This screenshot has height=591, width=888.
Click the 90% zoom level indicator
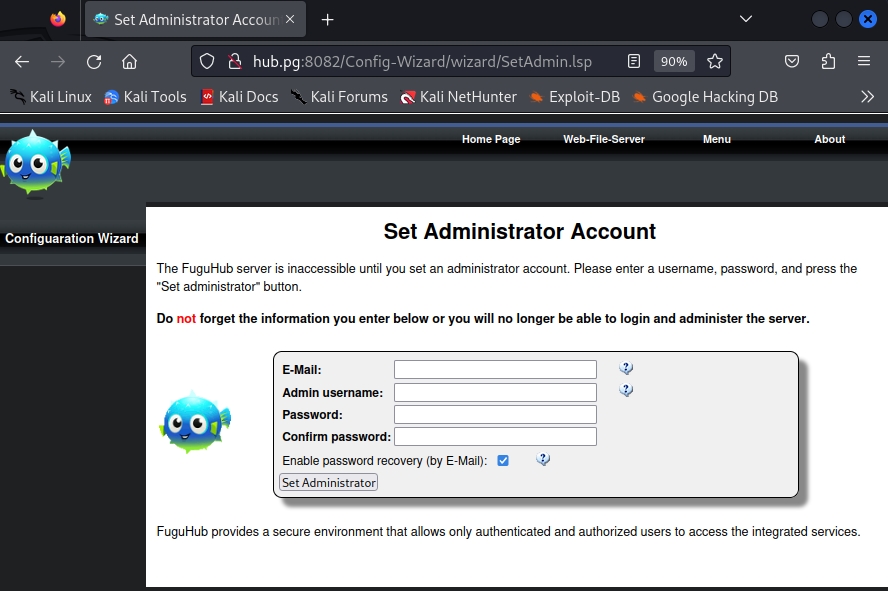point(674,61)
